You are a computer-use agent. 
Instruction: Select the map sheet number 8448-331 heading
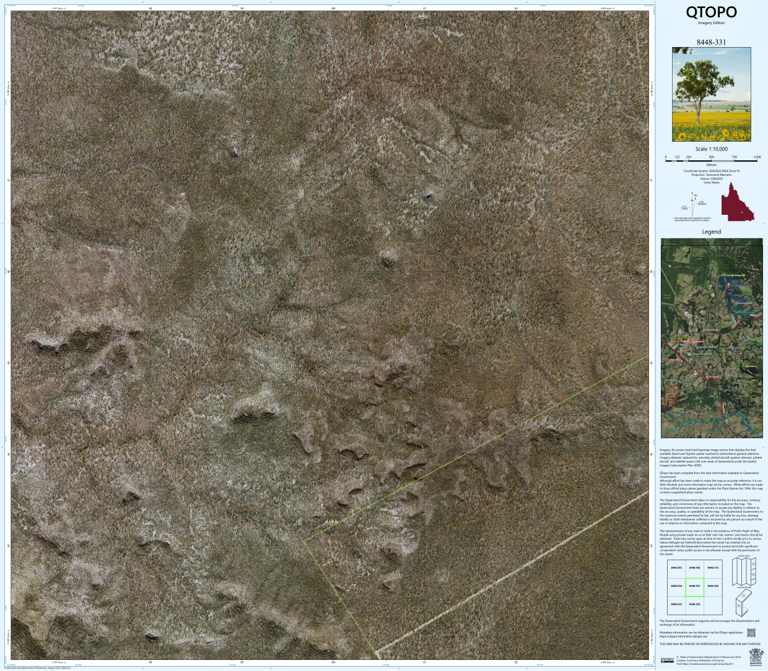click(711, 42)
